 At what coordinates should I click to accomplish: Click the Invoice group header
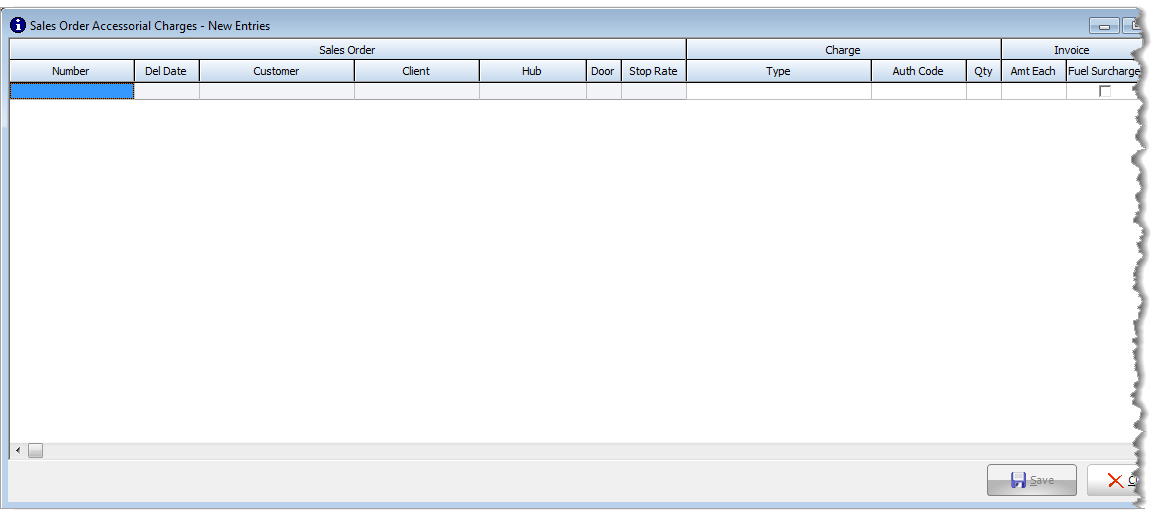(x=1071, y=50)
